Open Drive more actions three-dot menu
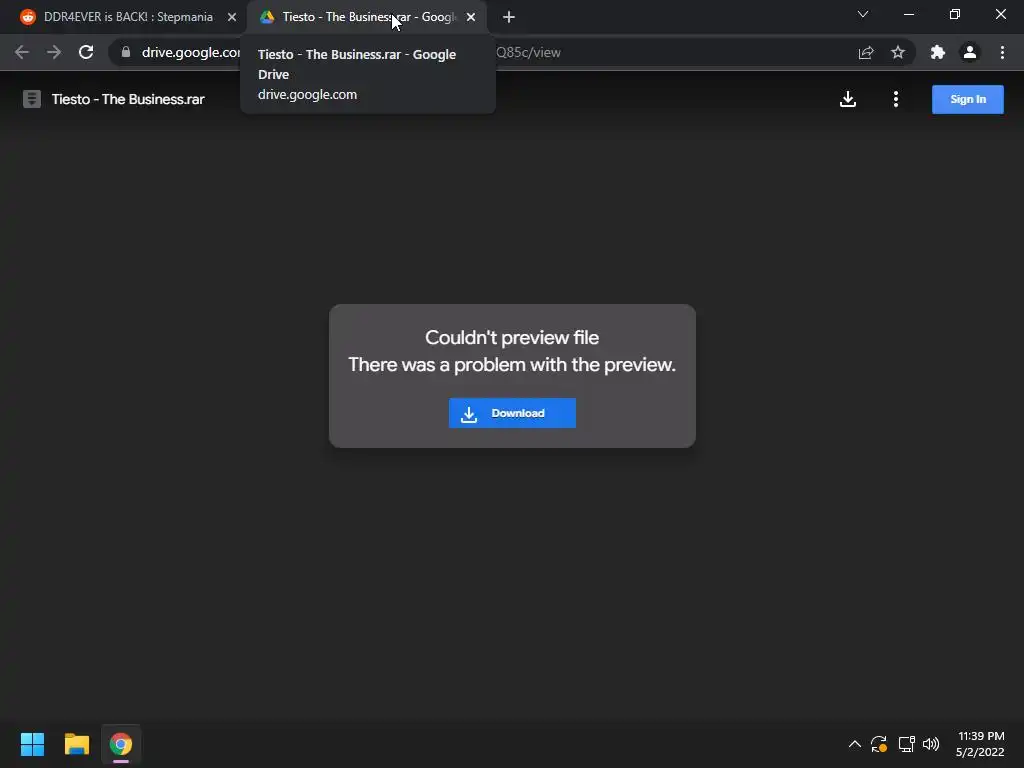This screenshot has height=768, width=1024. coord(896,99)
